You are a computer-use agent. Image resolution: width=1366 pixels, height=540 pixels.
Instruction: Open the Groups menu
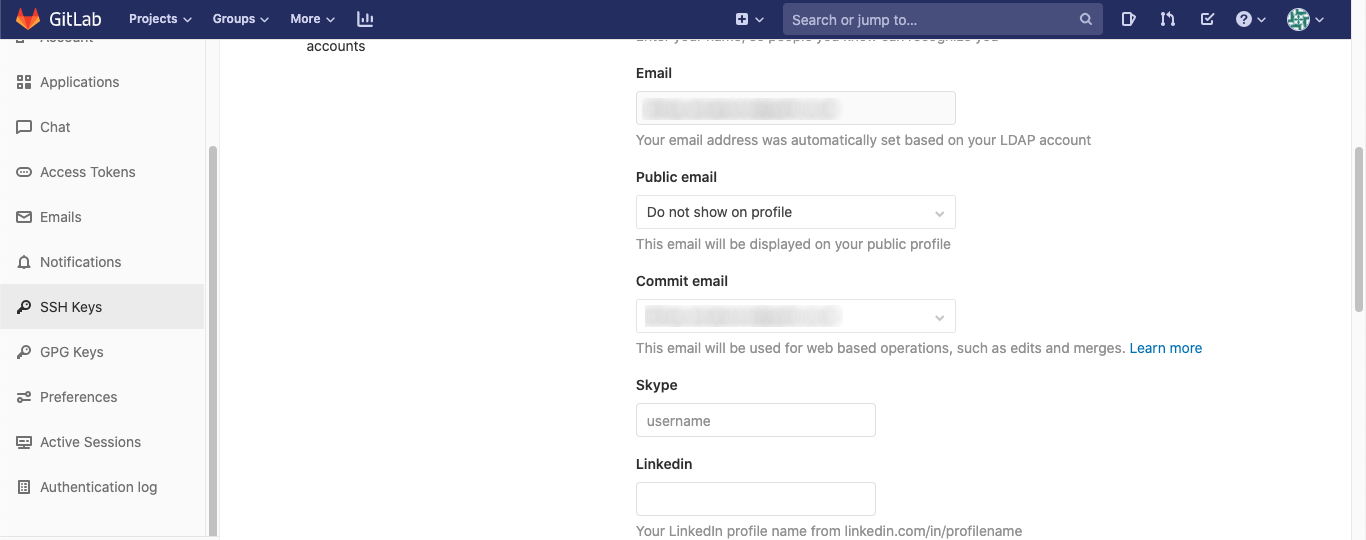coord(241,19)
